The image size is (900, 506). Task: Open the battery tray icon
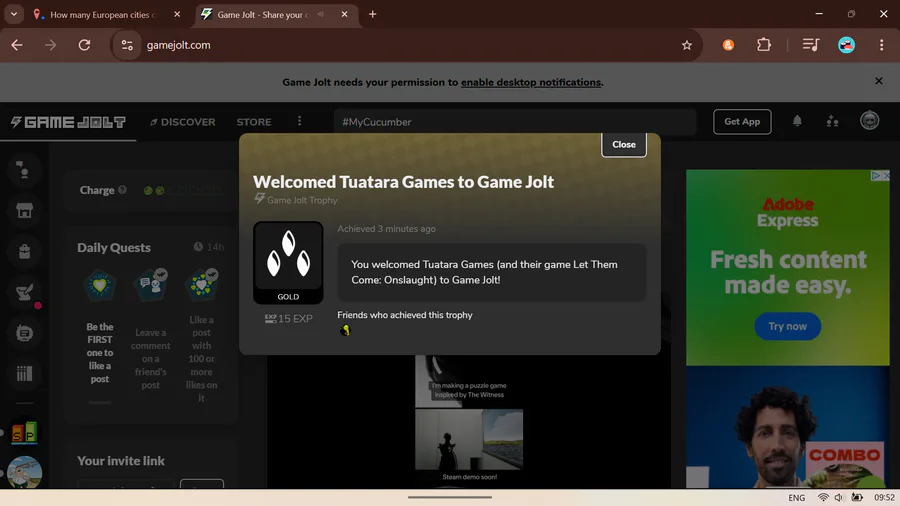[856, 497]
